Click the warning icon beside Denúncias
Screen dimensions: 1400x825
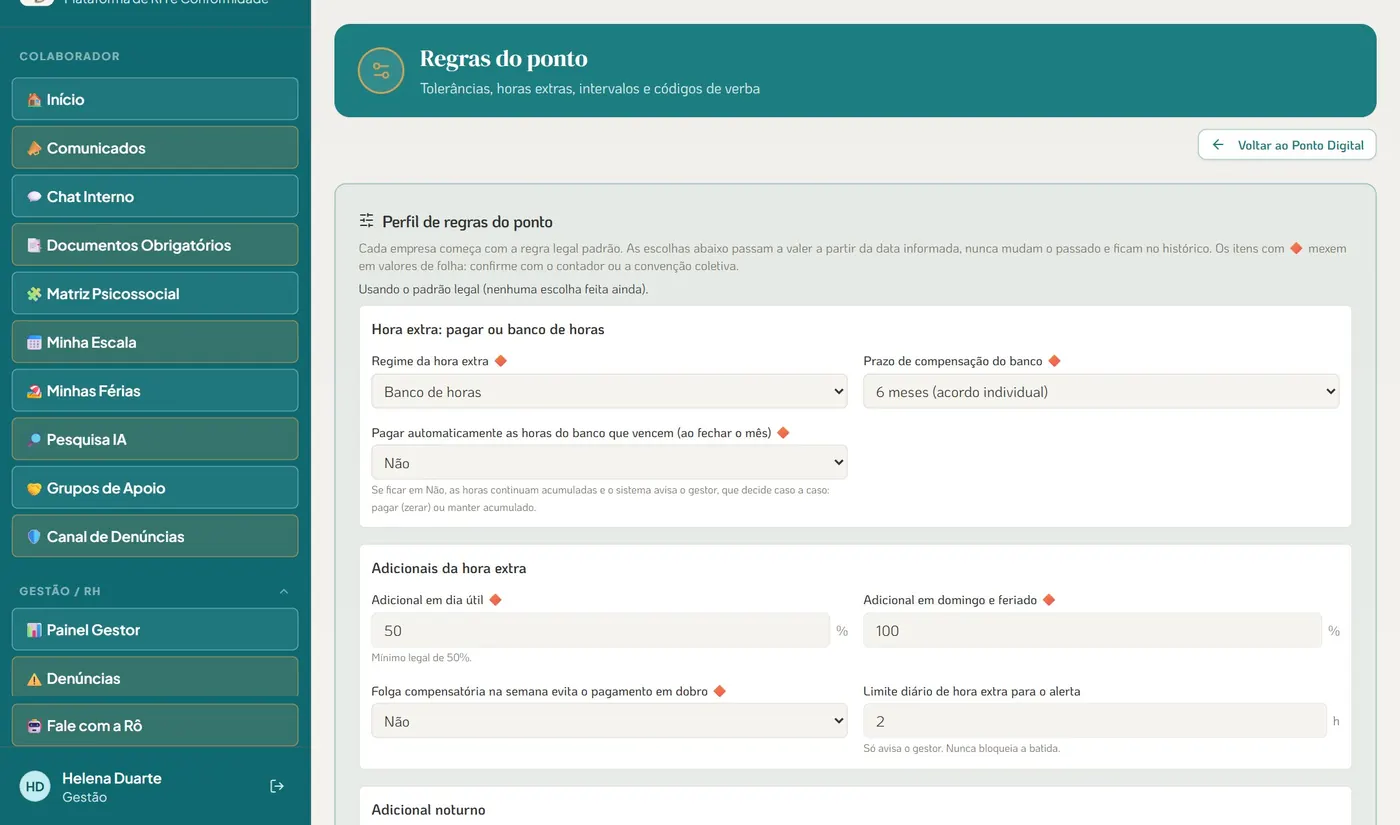point(34,678)
